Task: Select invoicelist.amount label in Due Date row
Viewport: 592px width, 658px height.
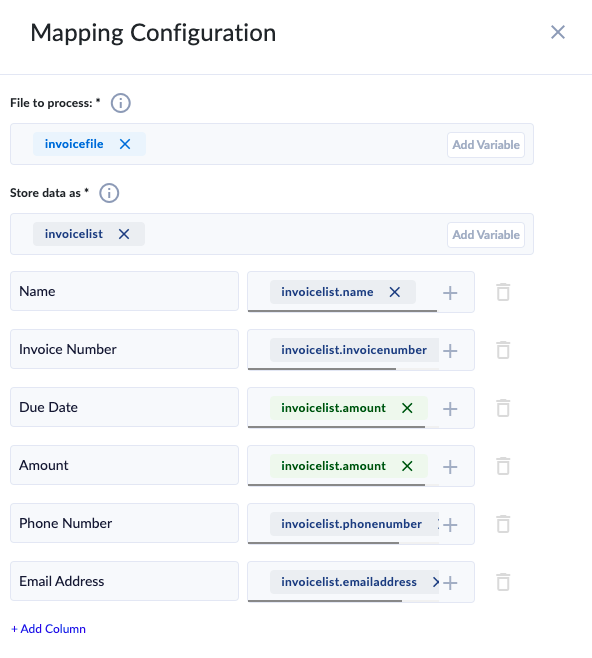Action: tap(334, 408)
